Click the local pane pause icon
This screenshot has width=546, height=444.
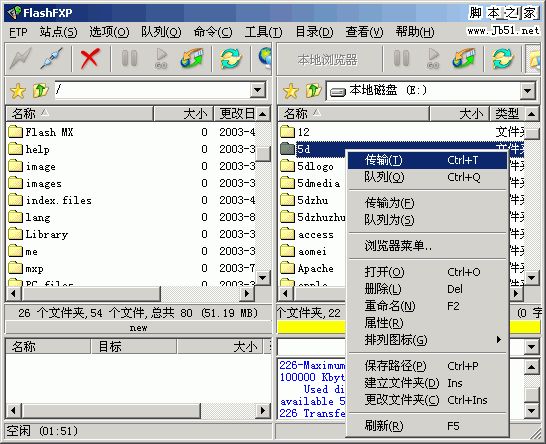pos(401,59)
